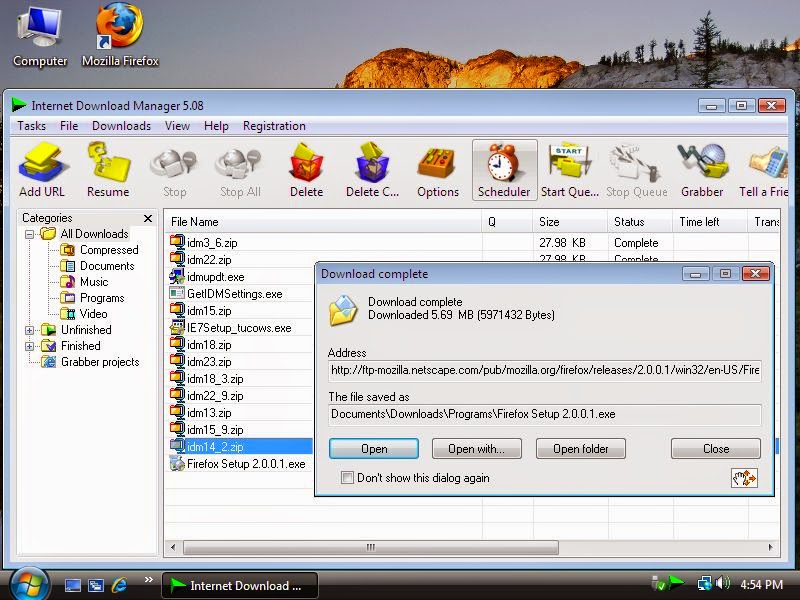Click the Open button in dialog
The image size is (800, 600).
pyautogui.click(x=374, y=449)
